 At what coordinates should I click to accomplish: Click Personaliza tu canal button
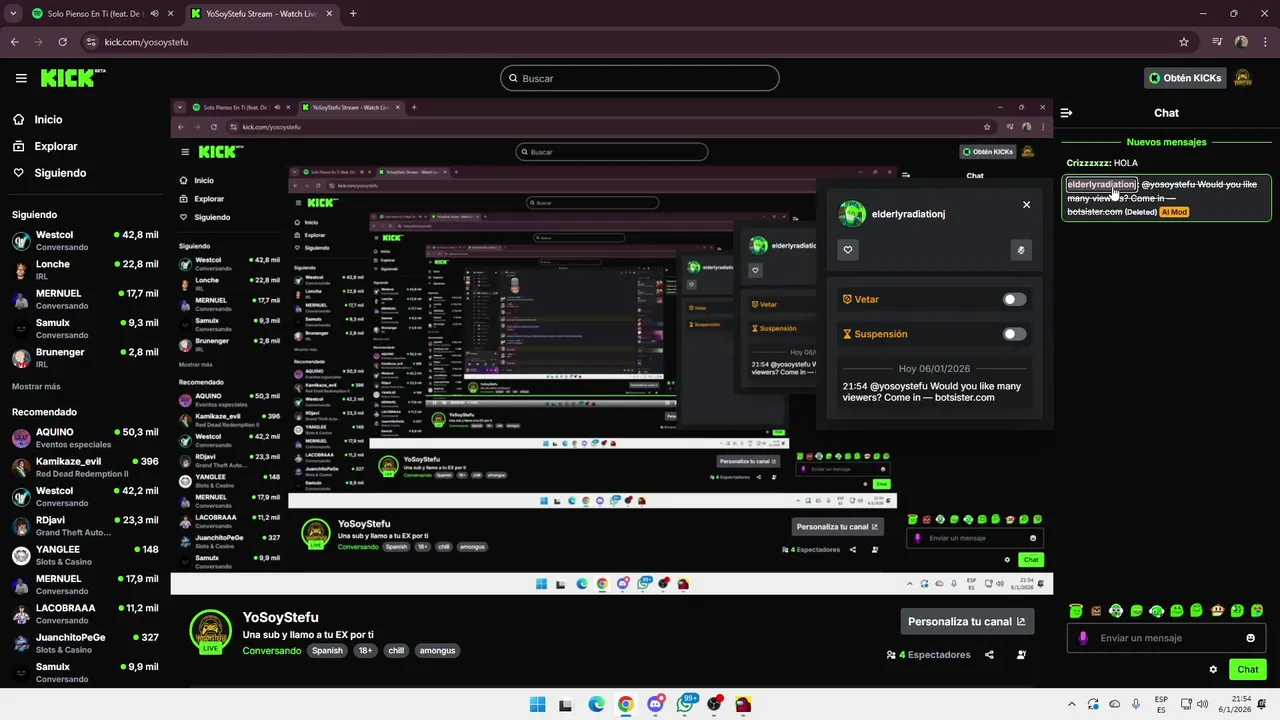pyautogui.click(x=966, y=621)
